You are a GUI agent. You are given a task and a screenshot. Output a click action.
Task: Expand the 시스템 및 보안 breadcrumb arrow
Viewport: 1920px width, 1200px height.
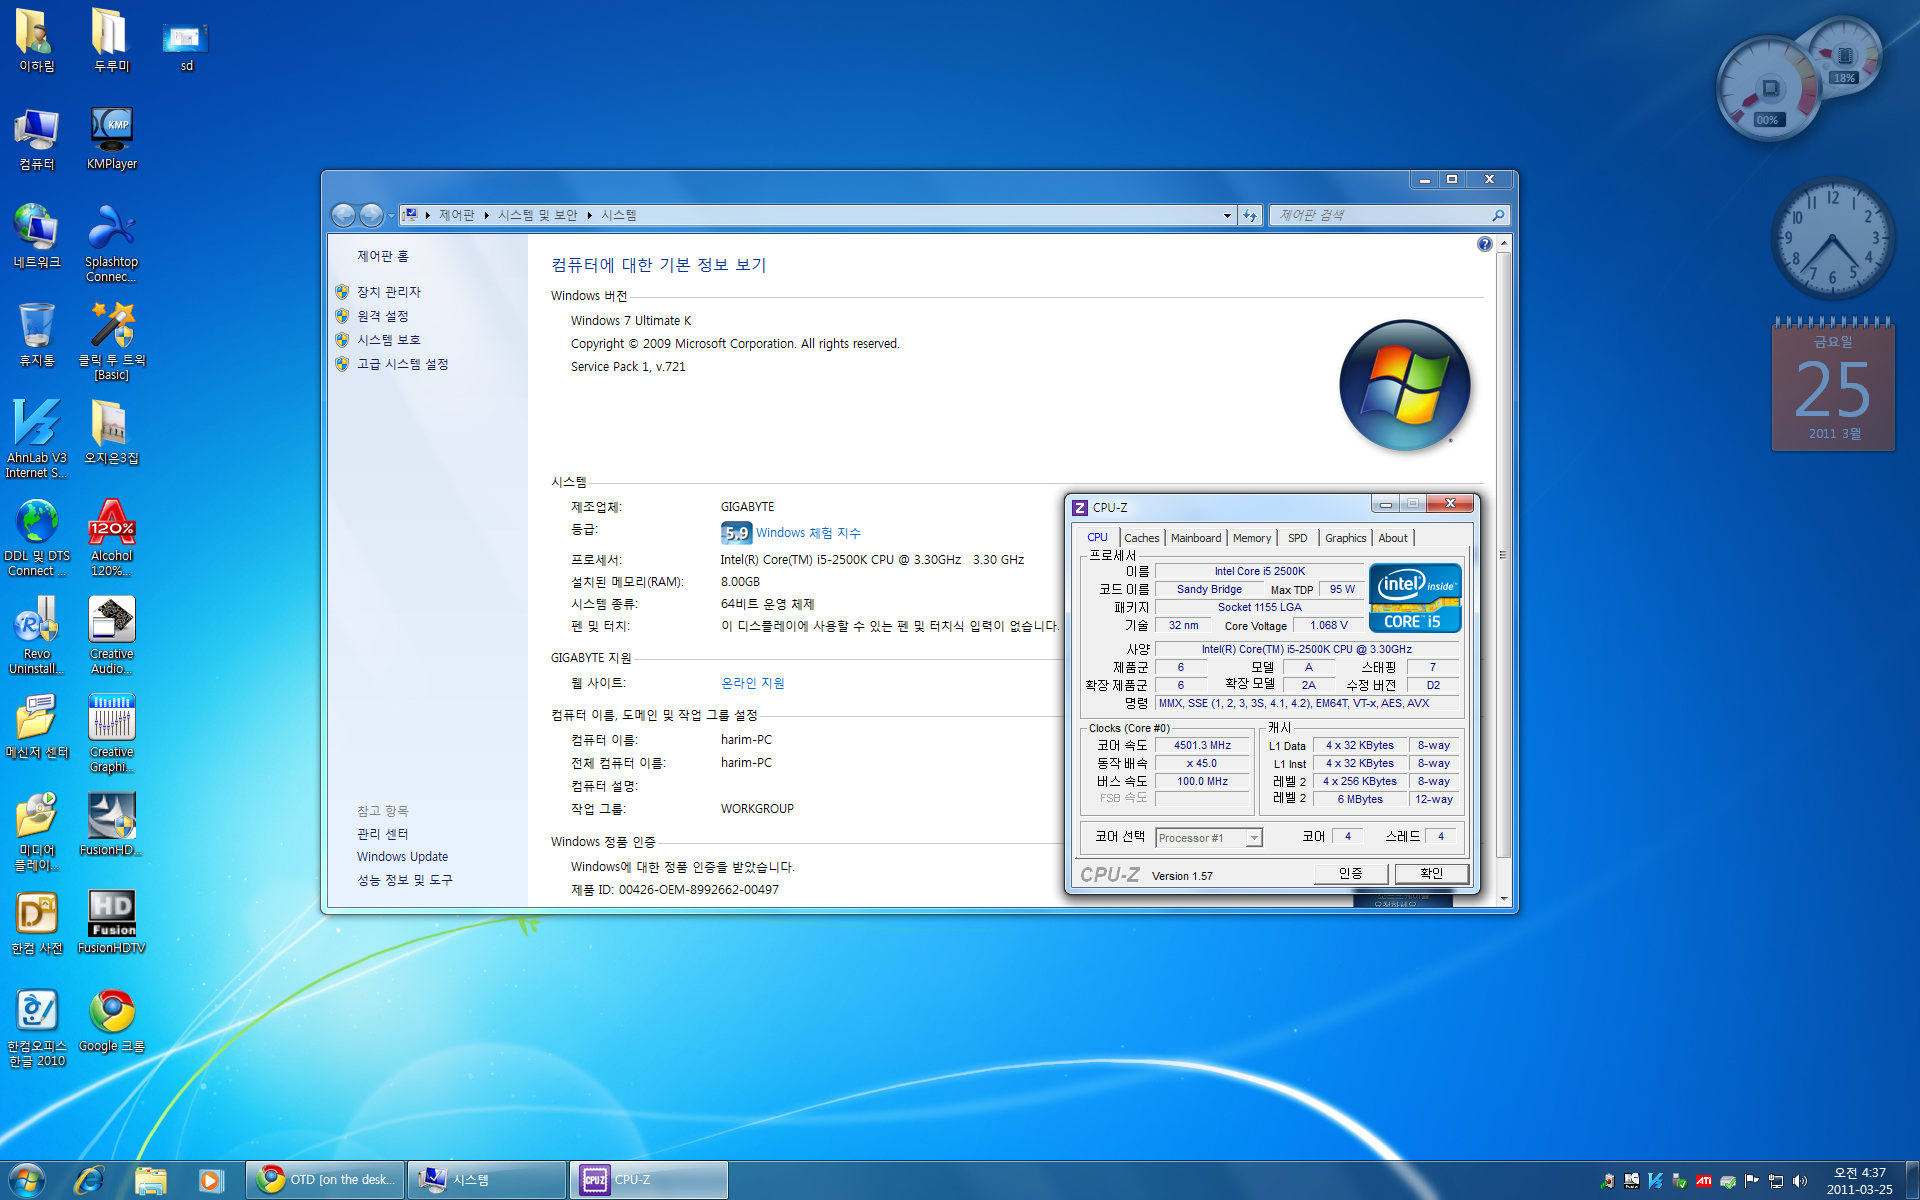[x=589, y=215]
